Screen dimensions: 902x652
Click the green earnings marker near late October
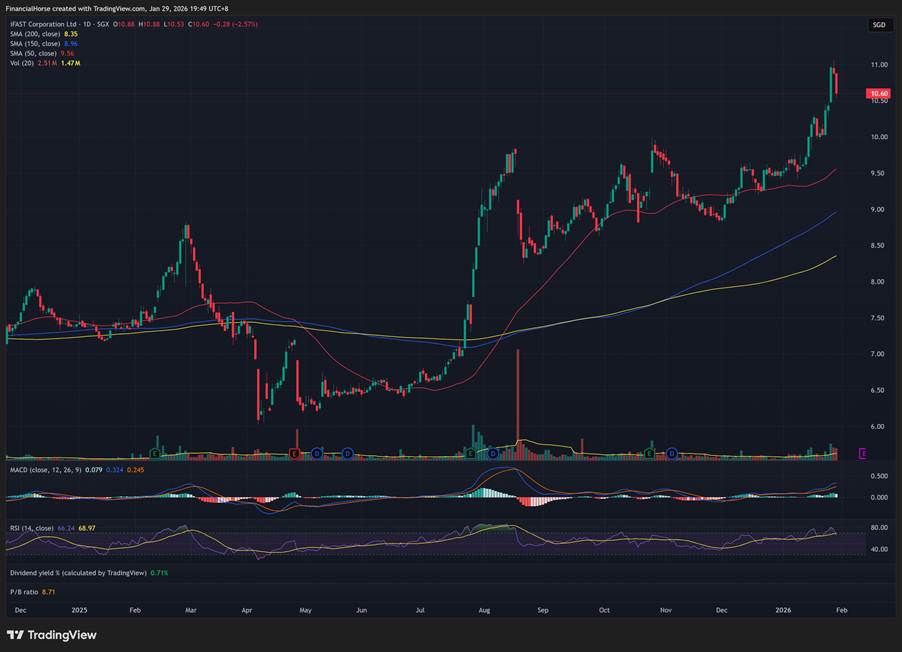[650, 454]
